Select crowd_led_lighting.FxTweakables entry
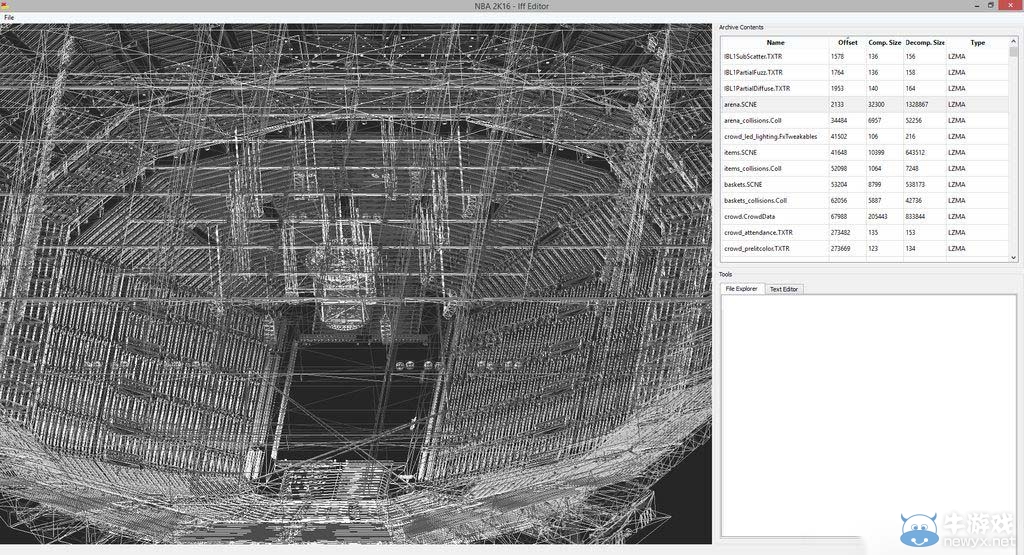The width and height of the screenshot is (1024, 555). tap(865, 136)
